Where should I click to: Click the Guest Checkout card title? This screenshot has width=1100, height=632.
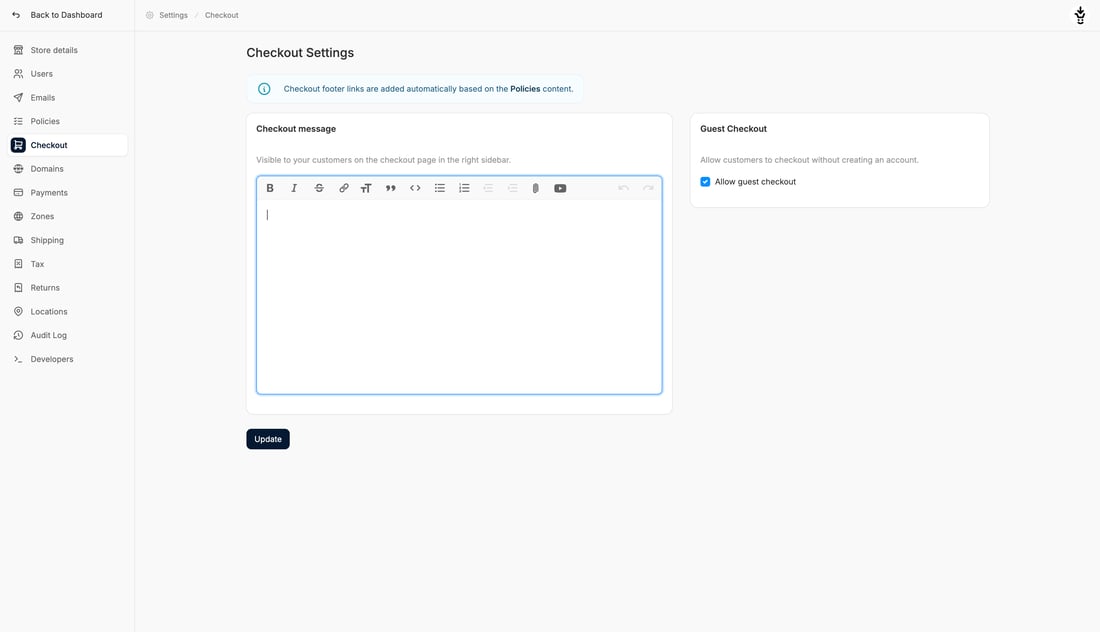pyautogui.click(x=733, y=129)
